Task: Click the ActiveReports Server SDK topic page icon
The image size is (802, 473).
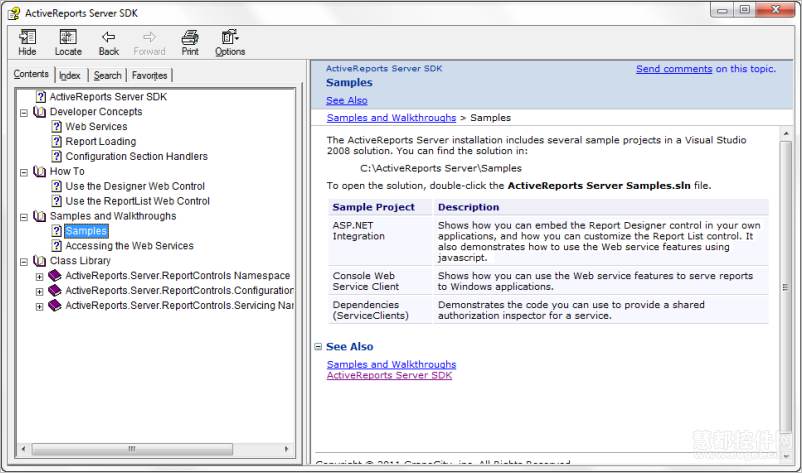Action: pyautogui.click(x=41, y=97)
